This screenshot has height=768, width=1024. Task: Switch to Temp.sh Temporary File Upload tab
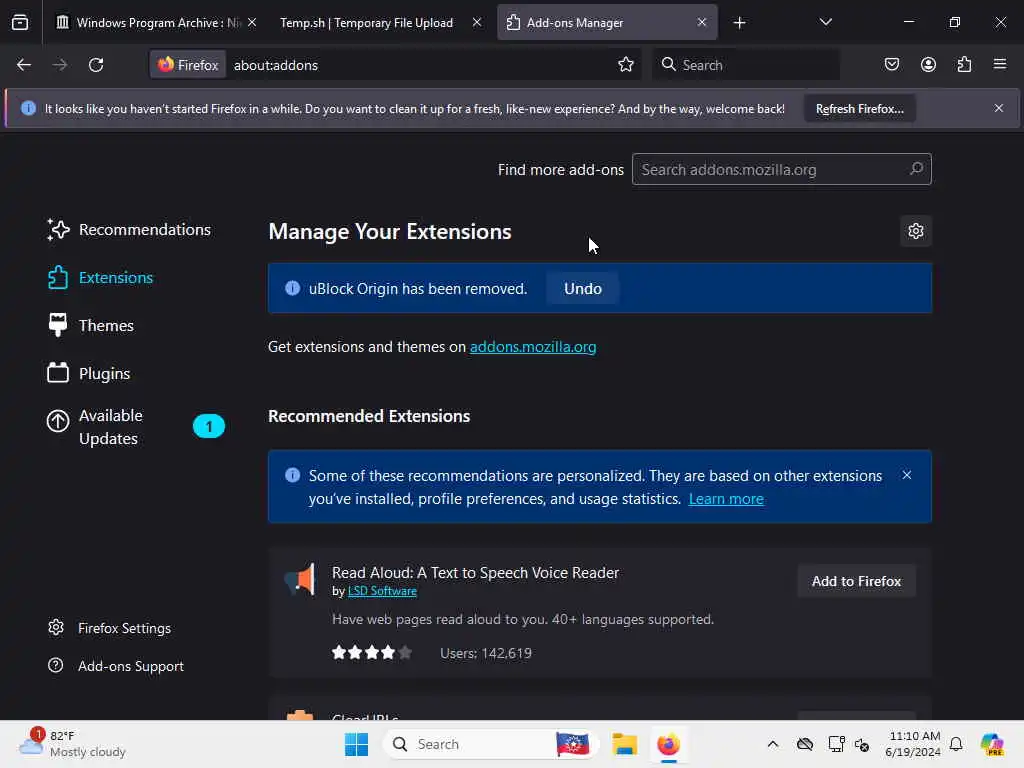[x=366, y=23]
